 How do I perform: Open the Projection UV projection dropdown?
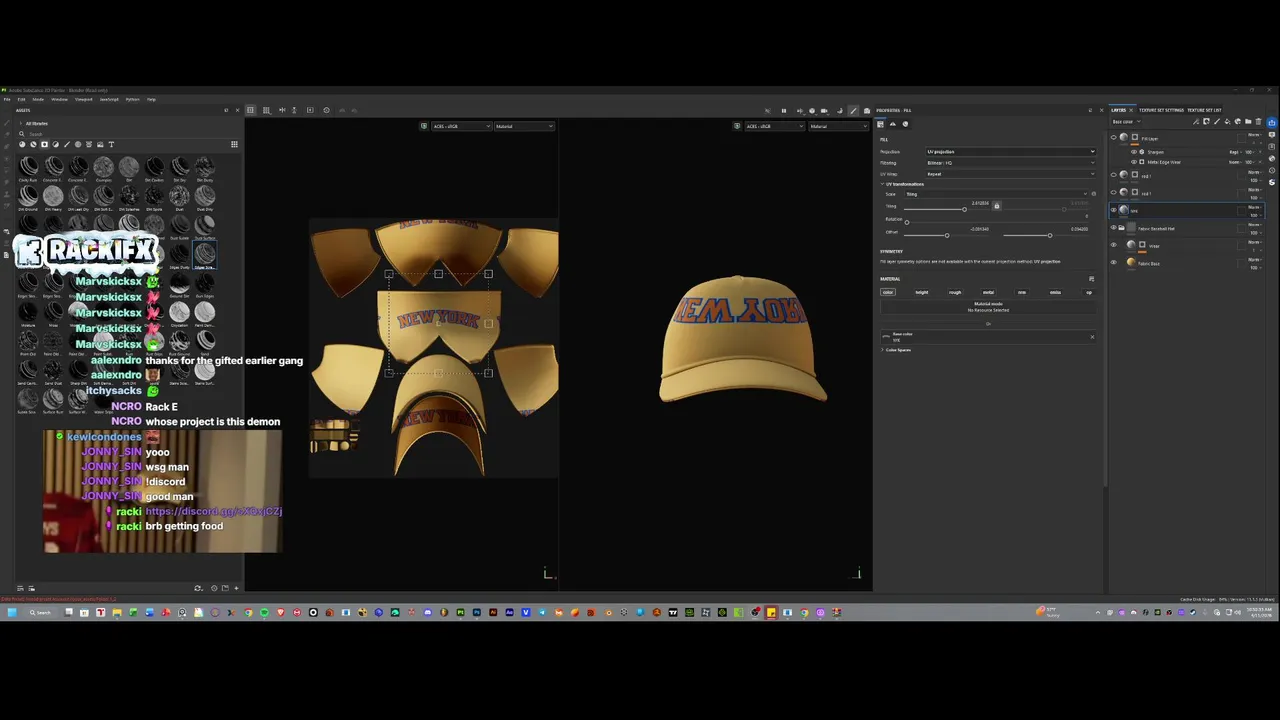[1011, 152]
